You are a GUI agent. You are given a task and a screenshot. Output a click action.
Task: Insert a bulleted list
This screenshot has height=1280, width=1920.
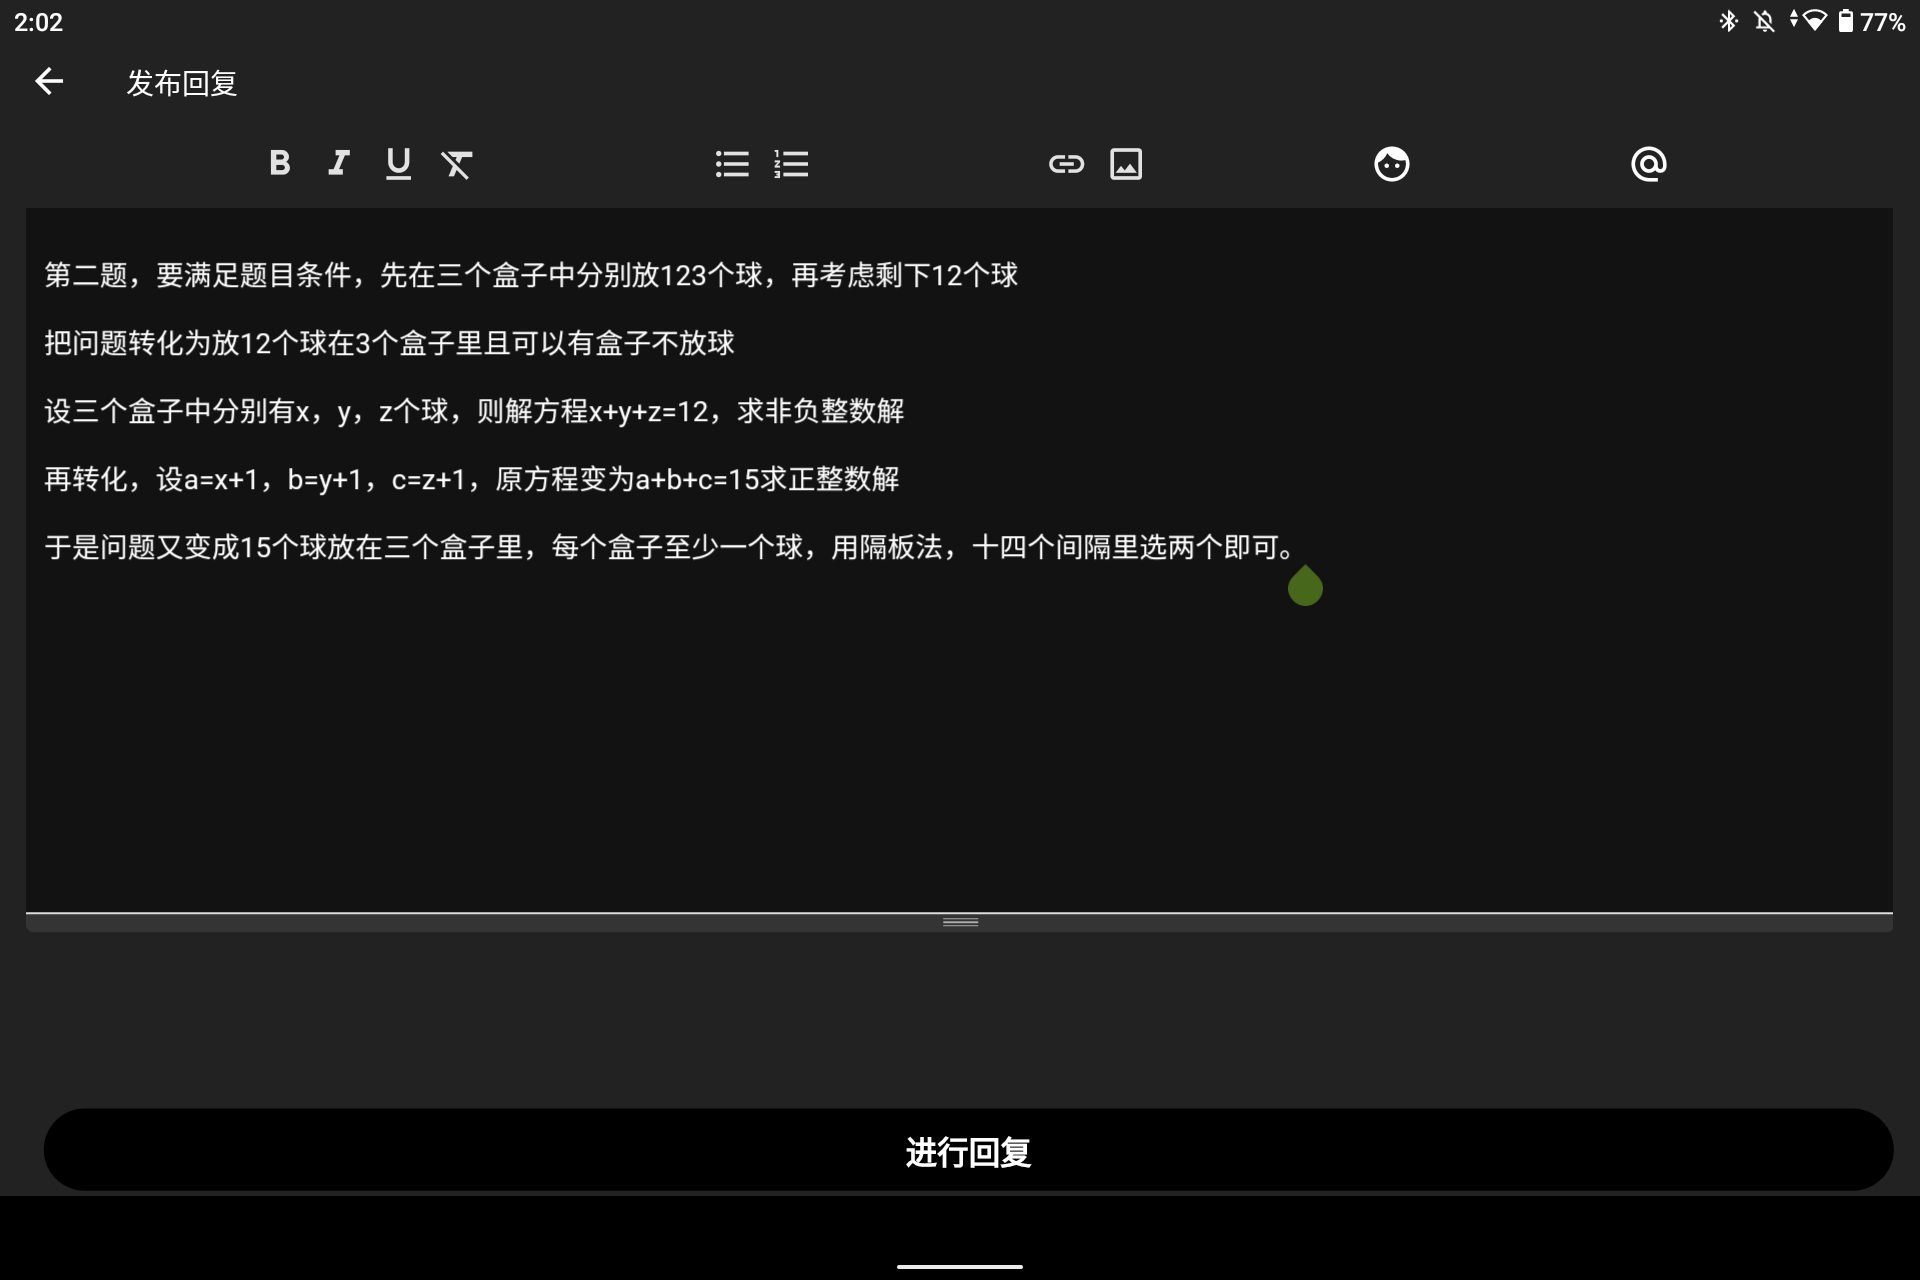(x=732, y=164)
